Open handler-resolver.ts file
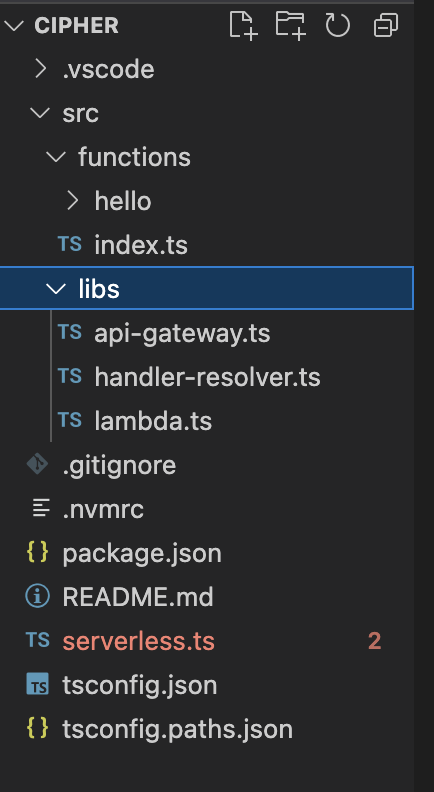Viewport: 434px width, 792px height. tap(207, 377)
